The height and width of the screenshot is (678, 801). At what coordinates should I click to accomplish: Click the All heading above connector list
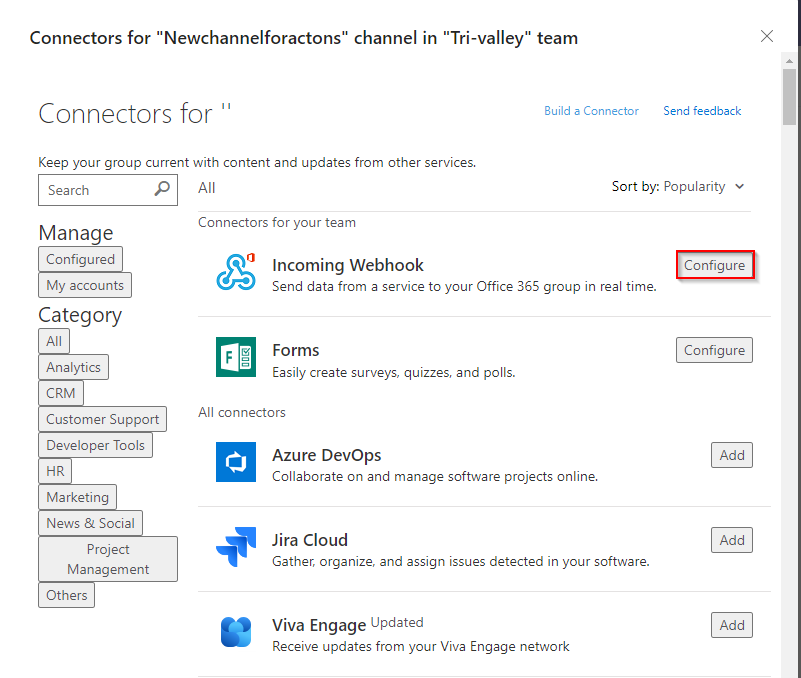(x=207, y=188)
